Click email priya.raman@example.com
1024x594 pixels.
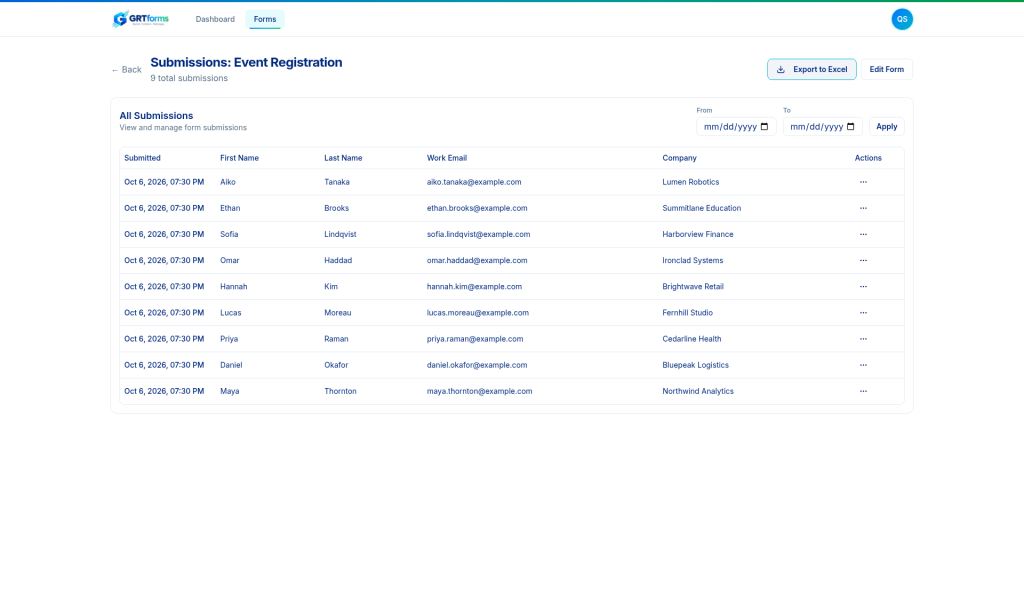pyautogui.click(x=475, y=339)
